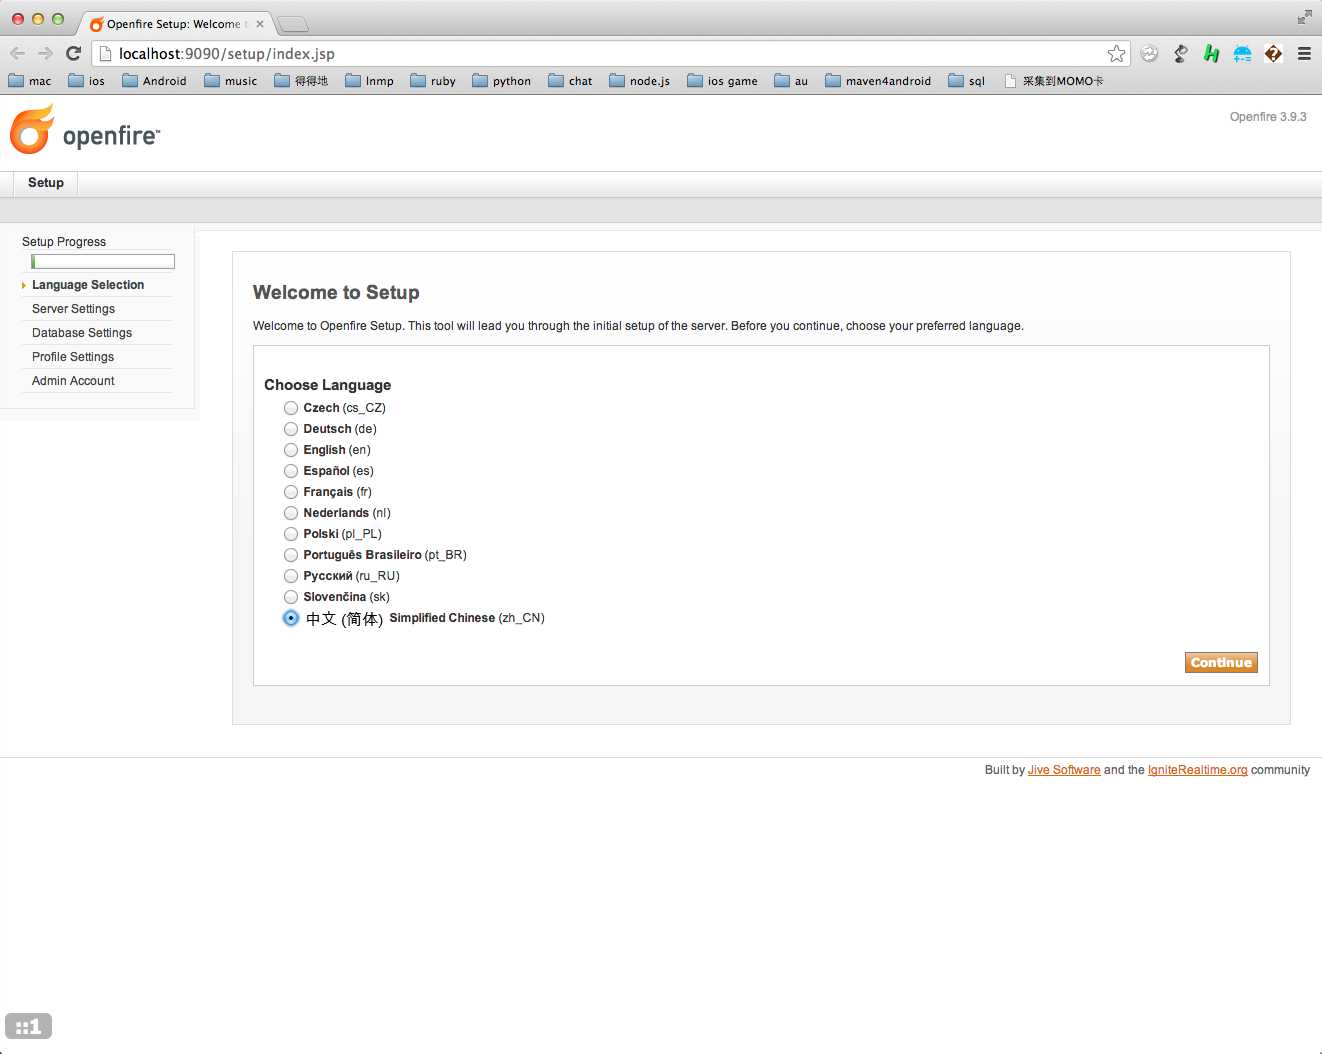The width and height of the screenshot is (1322, 1054).
Task: Open the ios game bookmarks folder
Action: (x=722, y=81)
